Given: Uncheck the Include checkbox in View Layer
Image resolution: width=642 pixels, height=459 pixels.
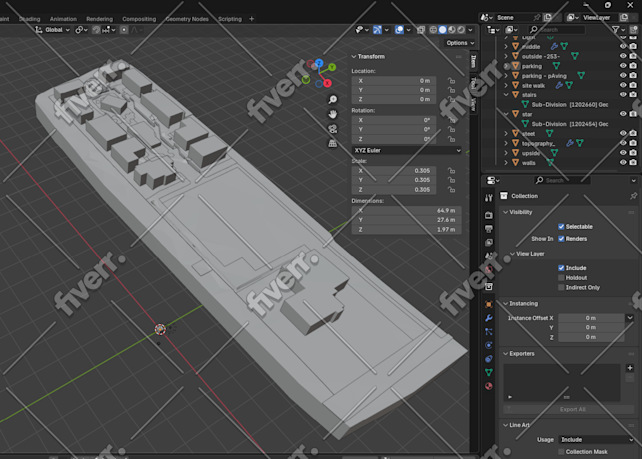Looking at the screenshot, I should coord(561,268).
